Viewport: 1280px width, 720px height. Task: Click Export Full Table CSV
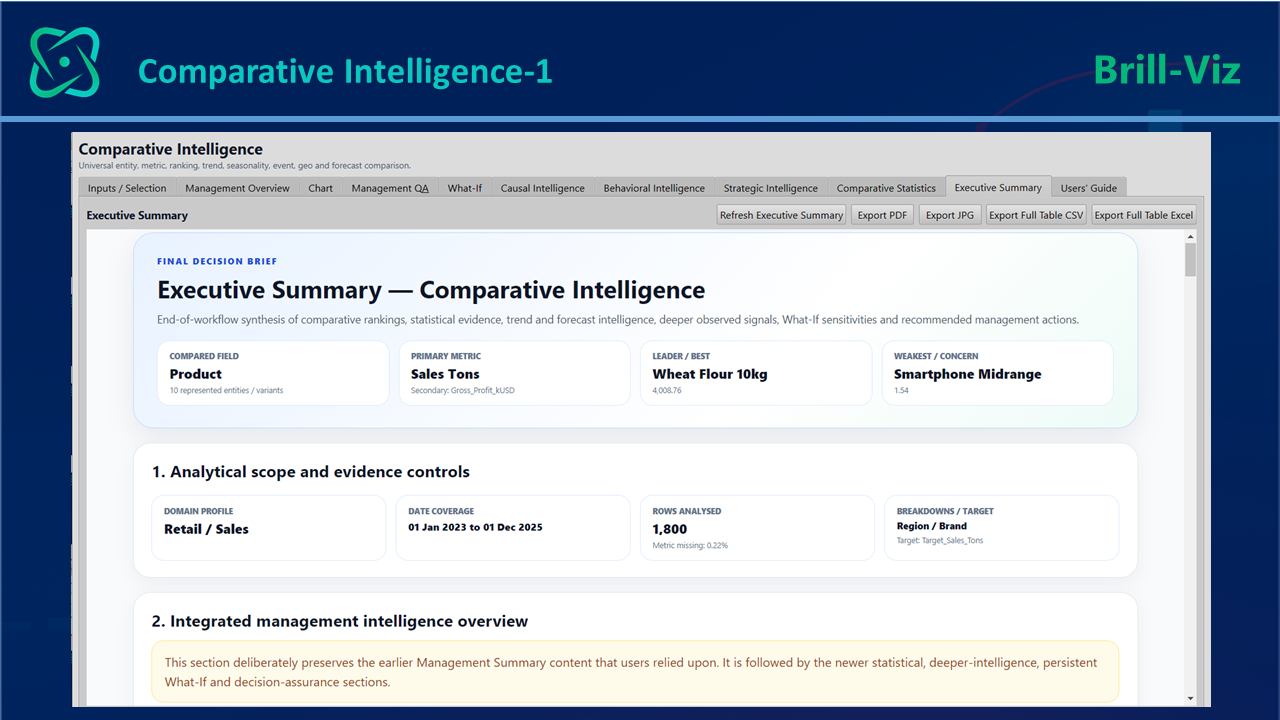1036,215
